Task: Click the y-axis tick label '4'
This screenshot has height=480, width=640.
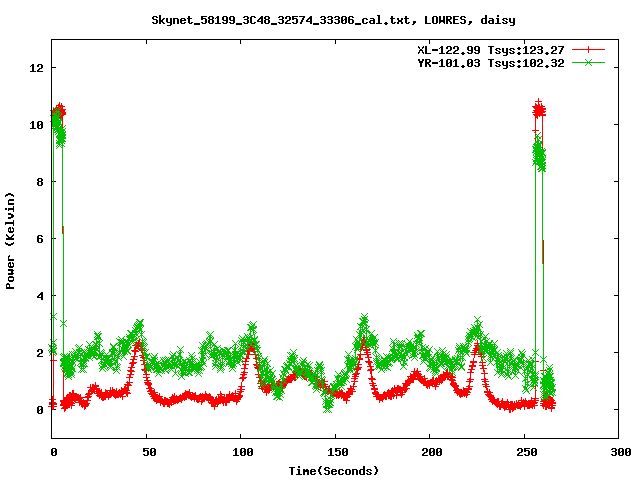Action: (x=40, y=296)
